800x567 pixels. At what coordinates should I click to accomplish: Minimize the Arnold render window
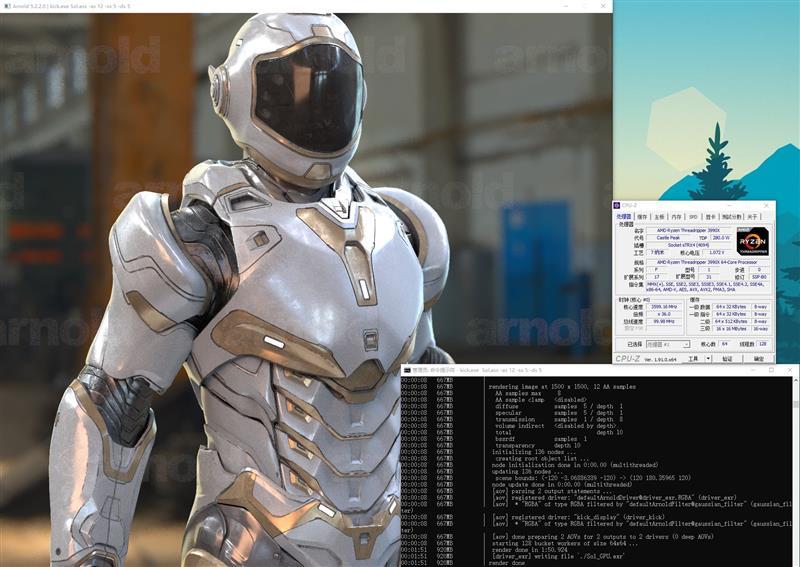(567, 6)
